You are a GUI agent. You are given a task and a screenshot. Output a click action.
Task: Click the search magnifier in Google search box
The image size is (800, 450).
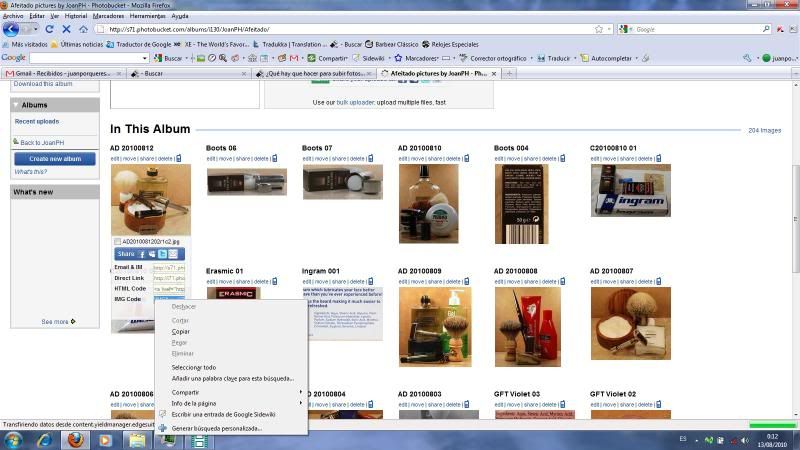pos(766,29)
